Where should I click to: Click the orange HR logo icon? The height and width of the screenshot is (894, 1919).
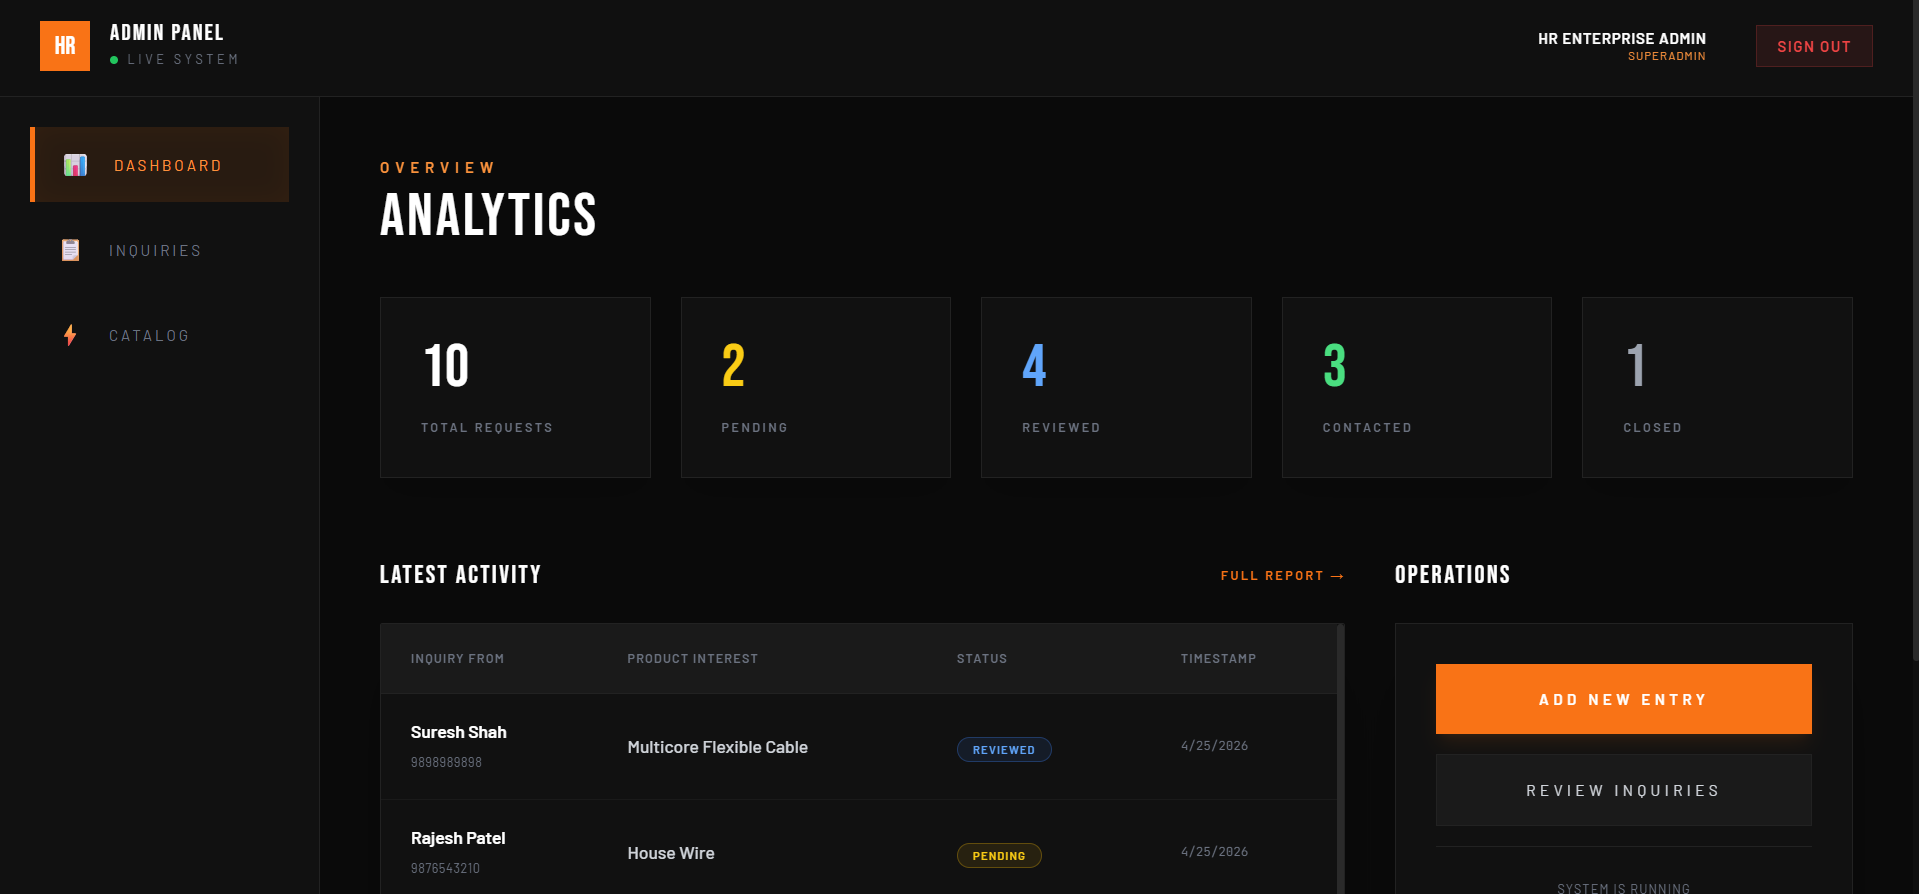click(65, 46)
